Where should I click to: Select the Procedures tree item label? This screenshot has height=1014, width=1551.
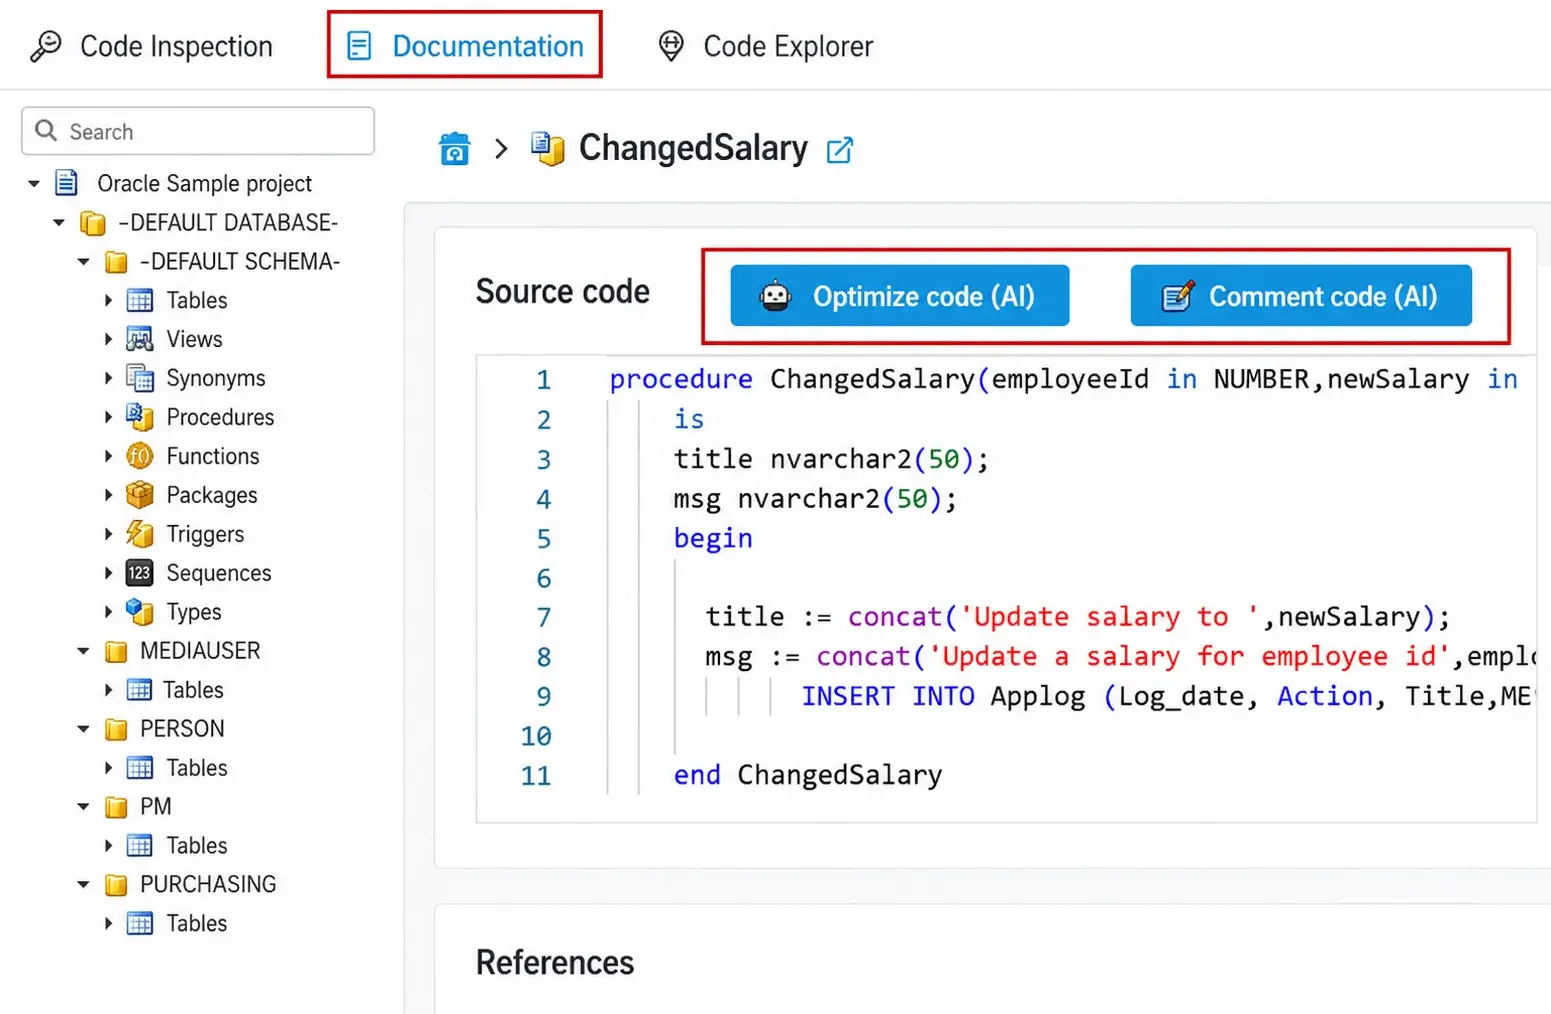220,417
